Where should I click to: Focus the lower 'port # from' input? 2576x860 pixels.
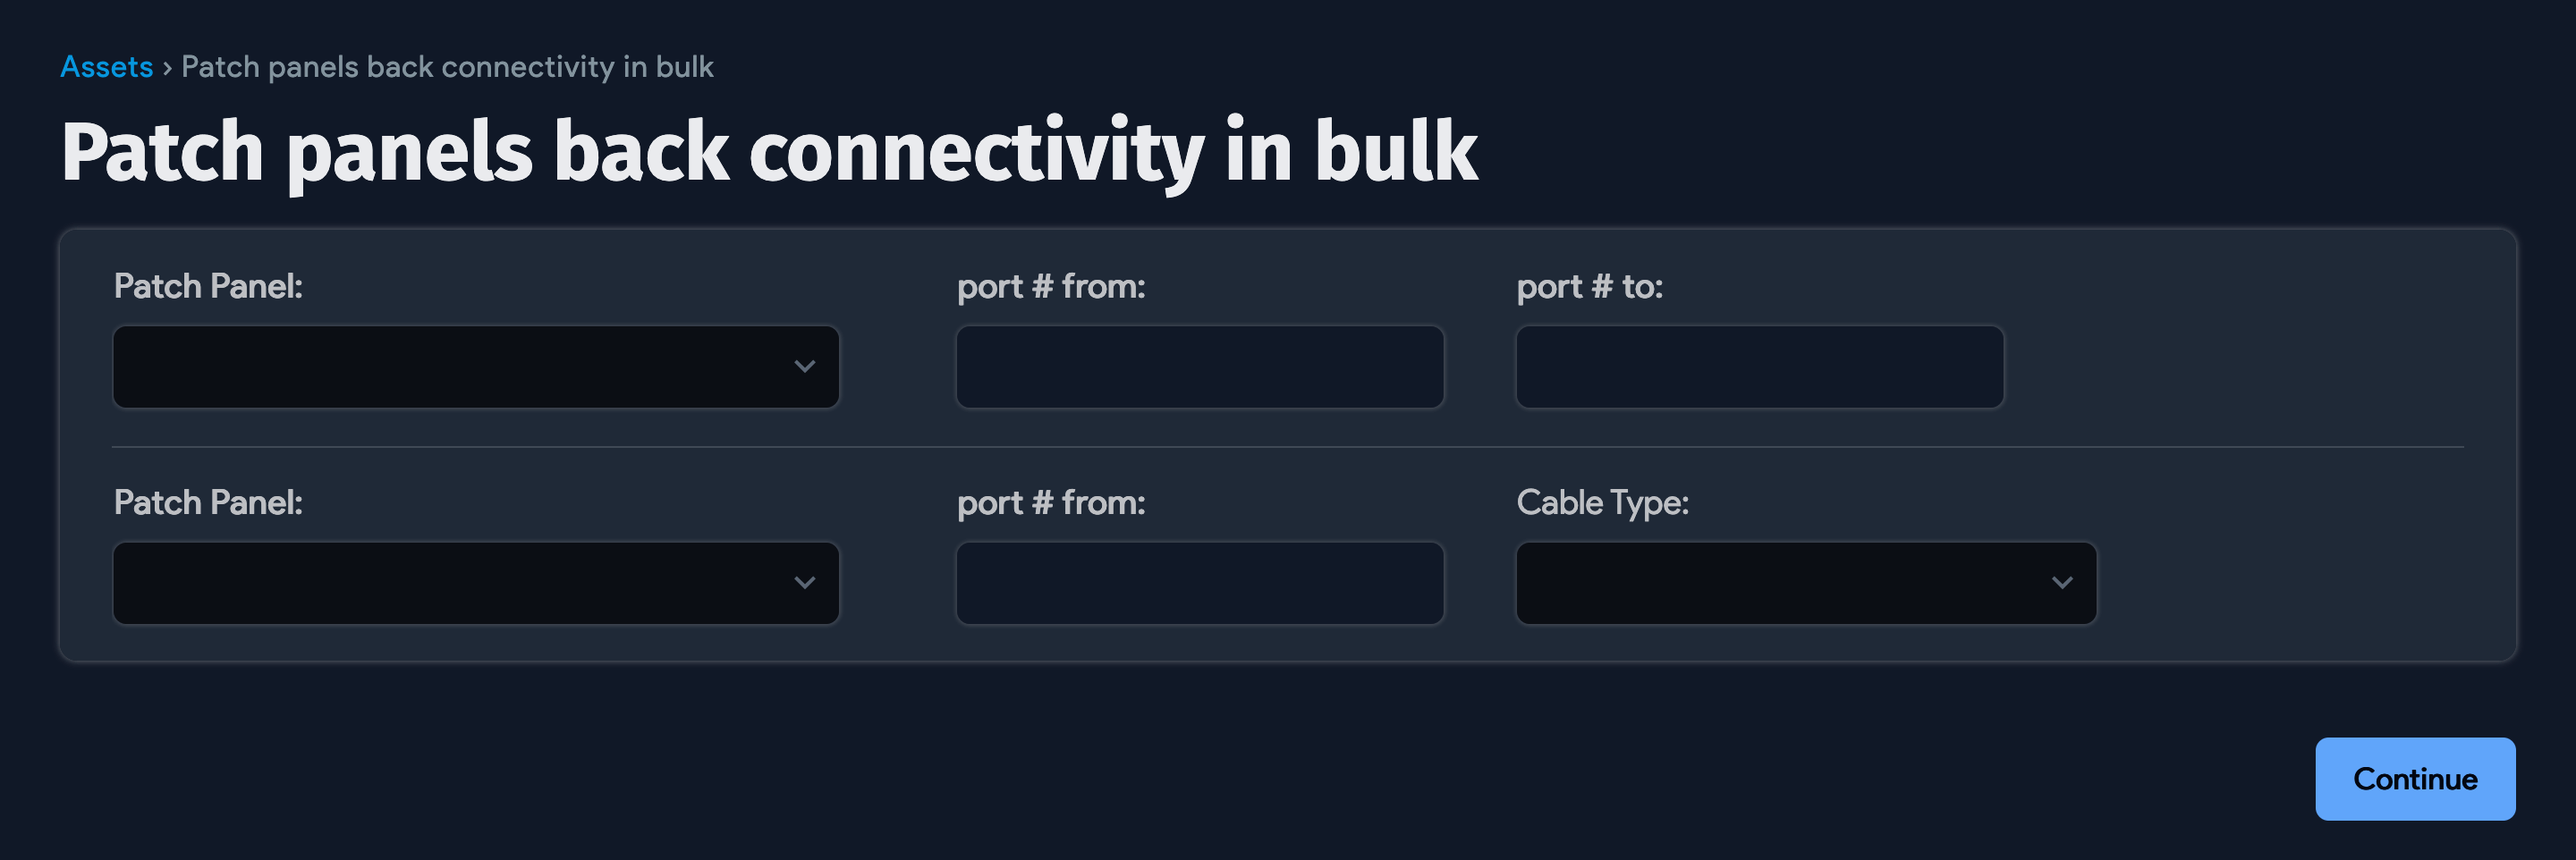[1200, 583]
